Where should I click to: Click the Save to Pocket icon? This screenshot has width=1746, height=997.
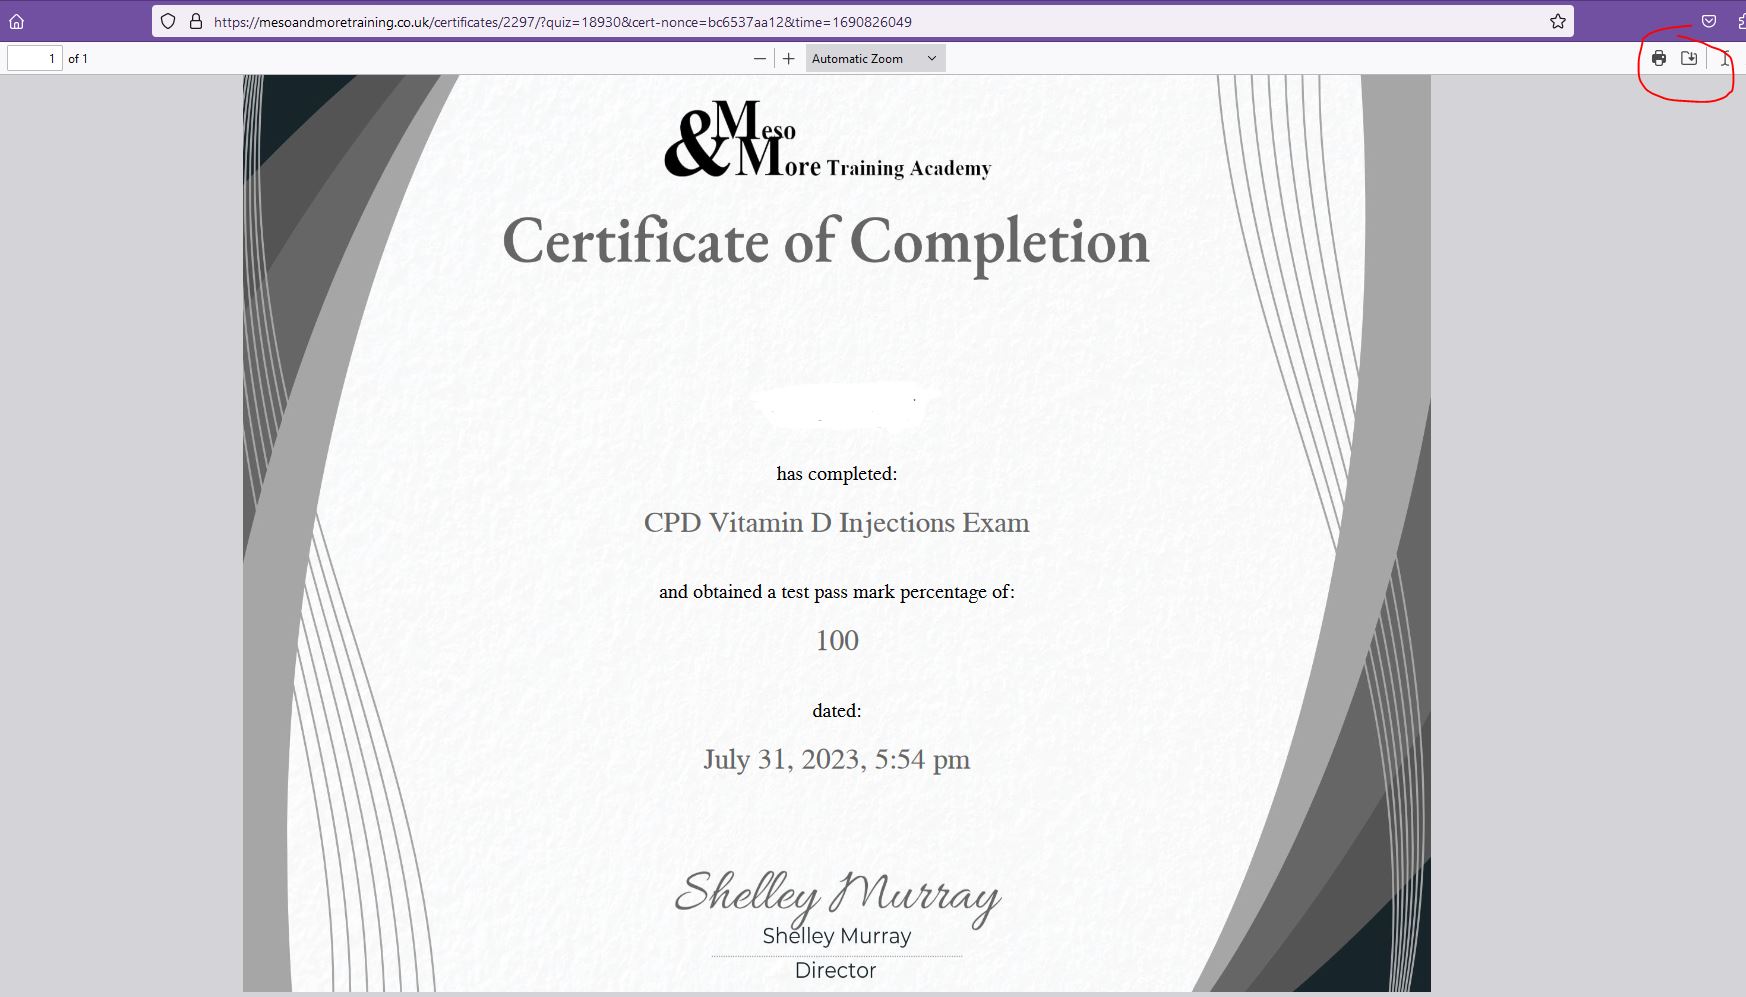(x=1709, y=21)
